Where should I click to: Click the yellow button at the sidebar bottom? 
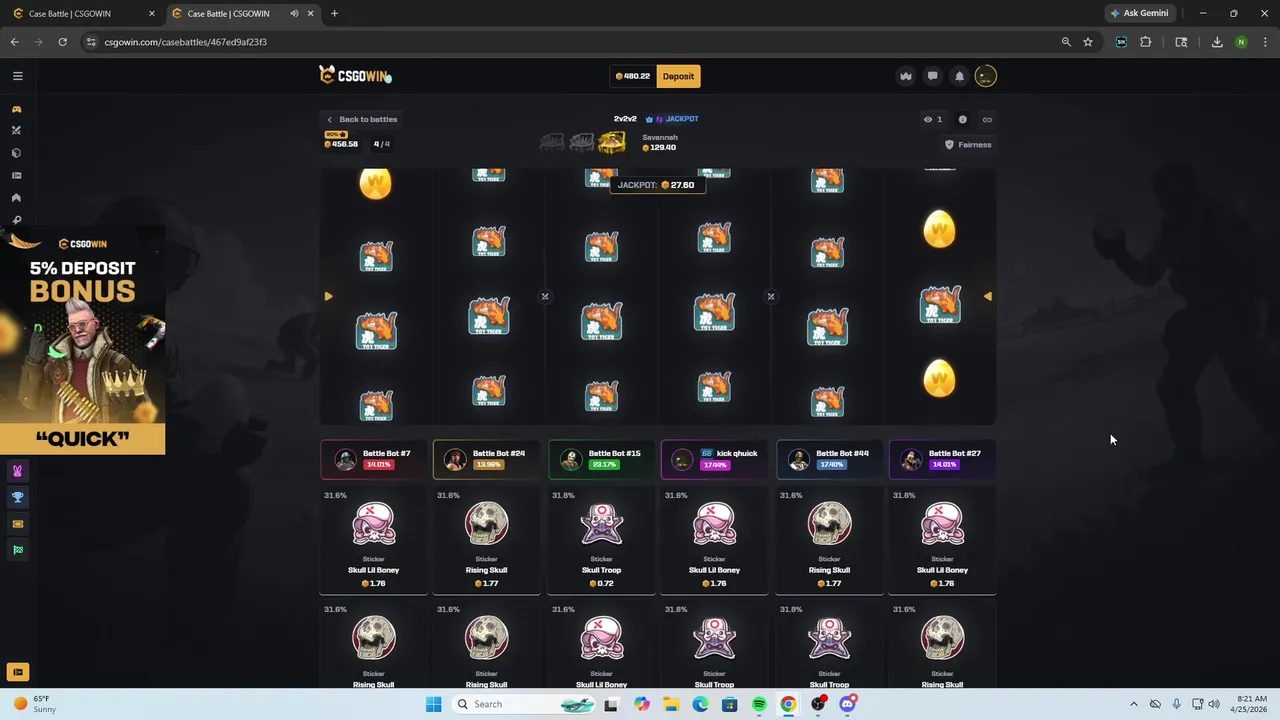(17, 672)
